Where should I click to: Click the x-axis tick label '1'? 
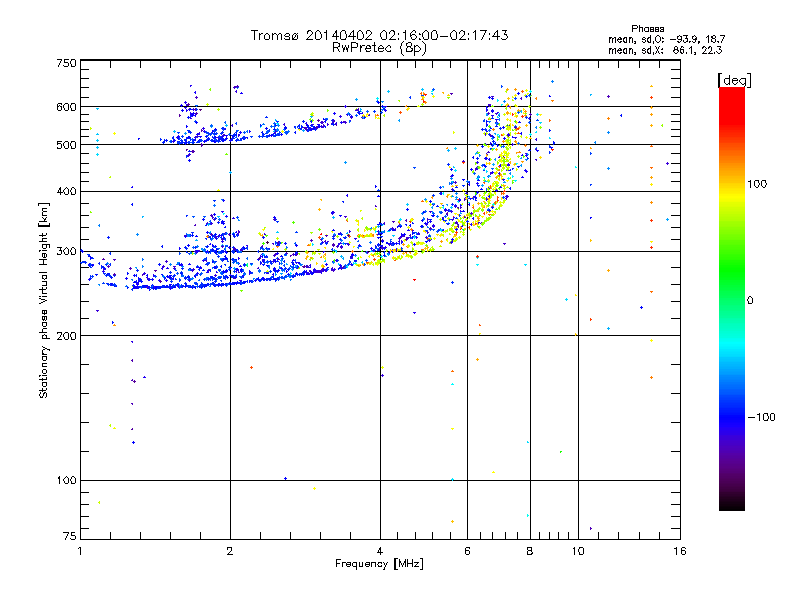coord(80,551)
